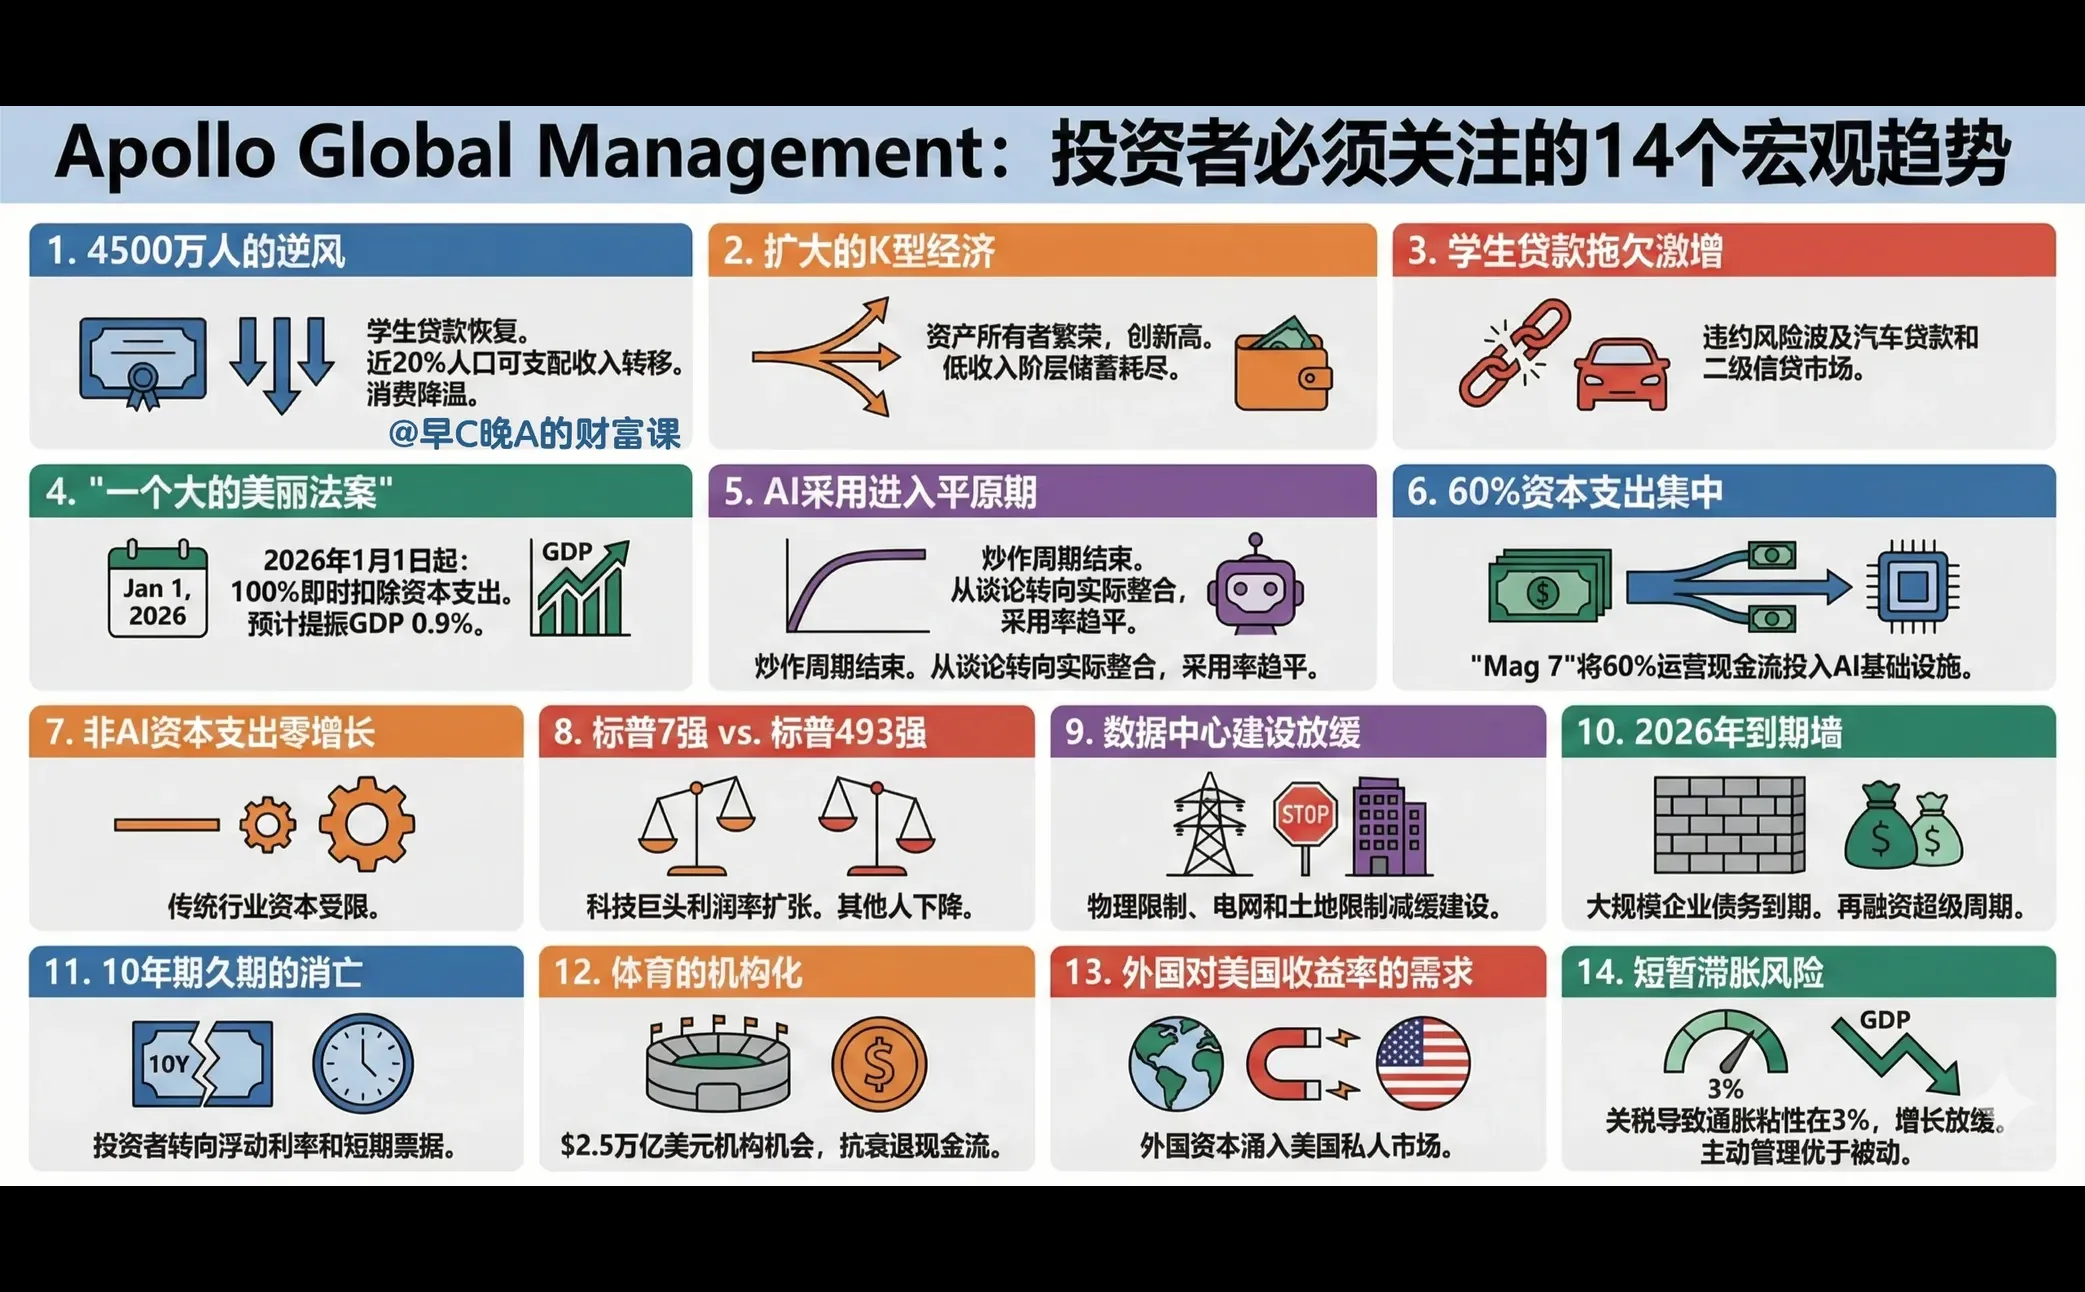Select the clock icon in panel 11
The image size is (2085, 1292).
pos(365,1063)
